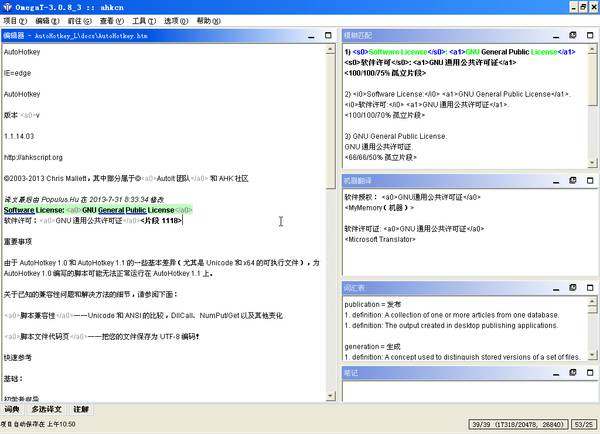
Task: Click the MyMemory machine translation result
Action: pos(412,202)
